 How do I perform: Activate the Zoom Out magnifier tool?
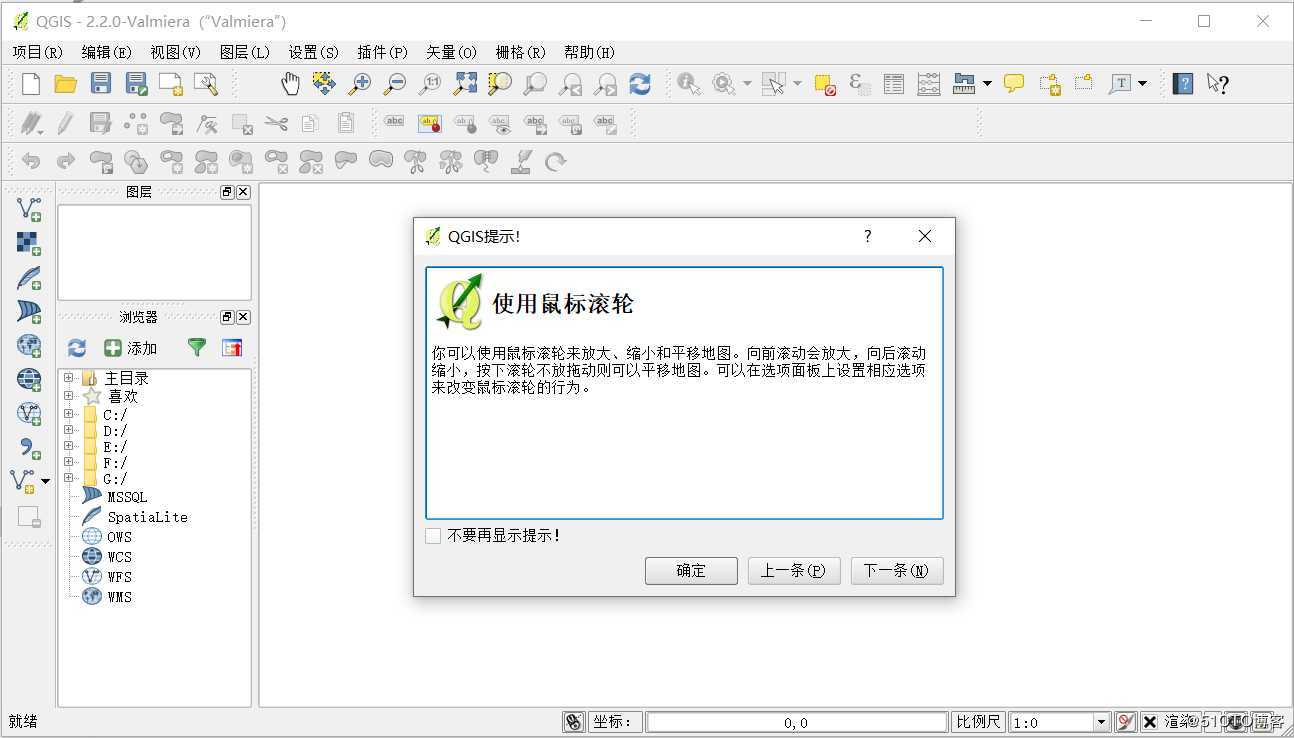(x=395, y=84)
